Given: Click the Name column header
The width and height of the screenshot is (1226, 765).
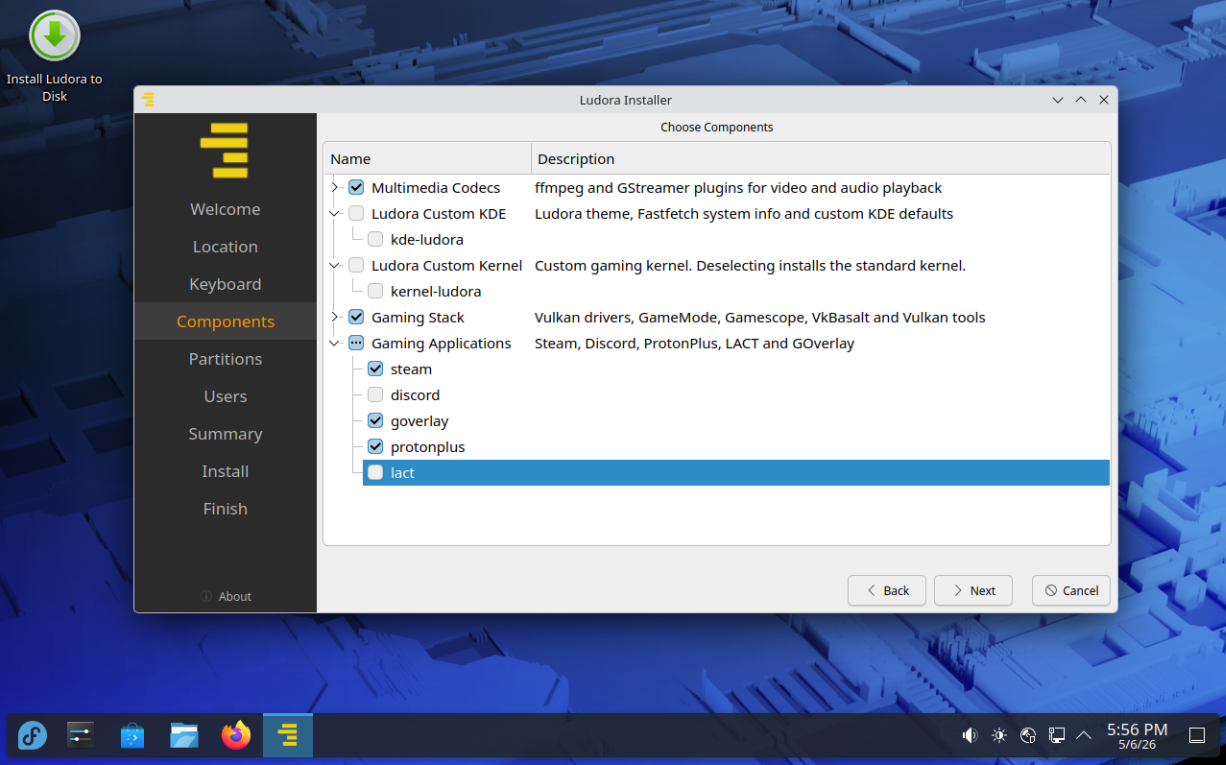Looking at the screenshot, I should coord(427,158).
